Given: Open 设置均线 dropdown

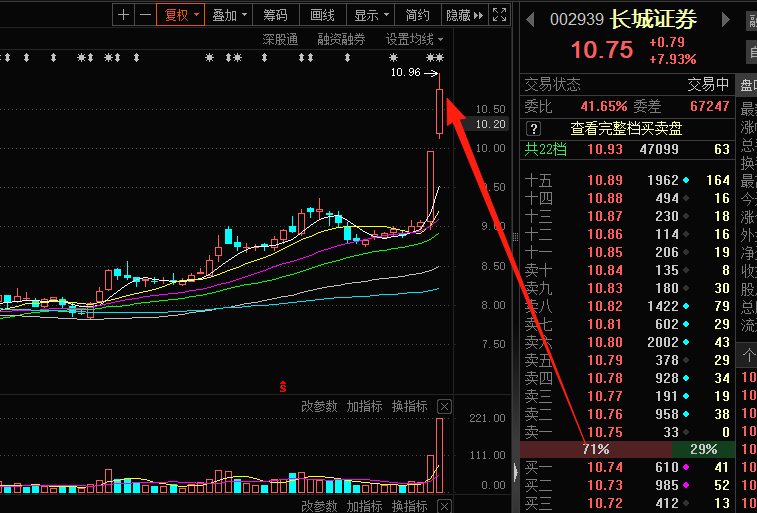Looking at the screenshot, I should tap(414, 39).
